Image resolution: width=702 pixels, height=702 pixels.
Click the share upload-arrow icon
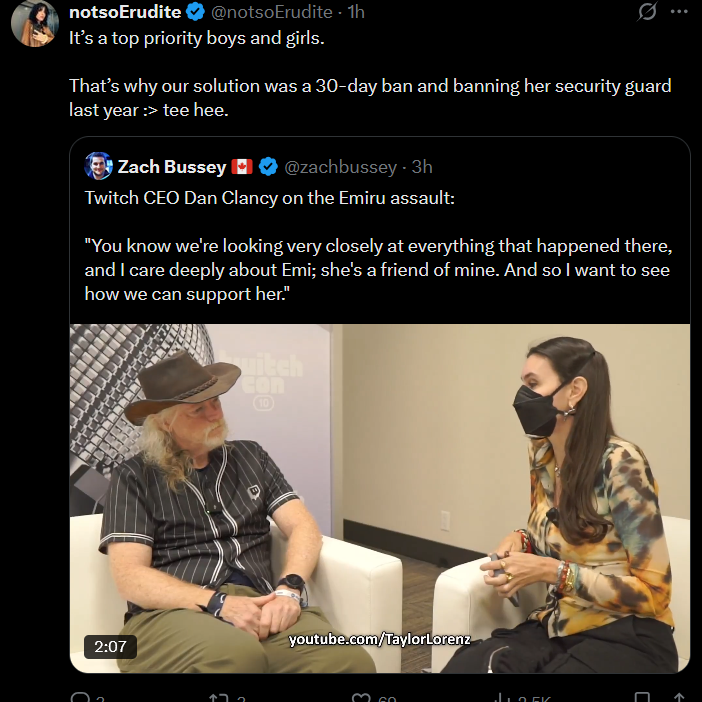pos(678,698)
